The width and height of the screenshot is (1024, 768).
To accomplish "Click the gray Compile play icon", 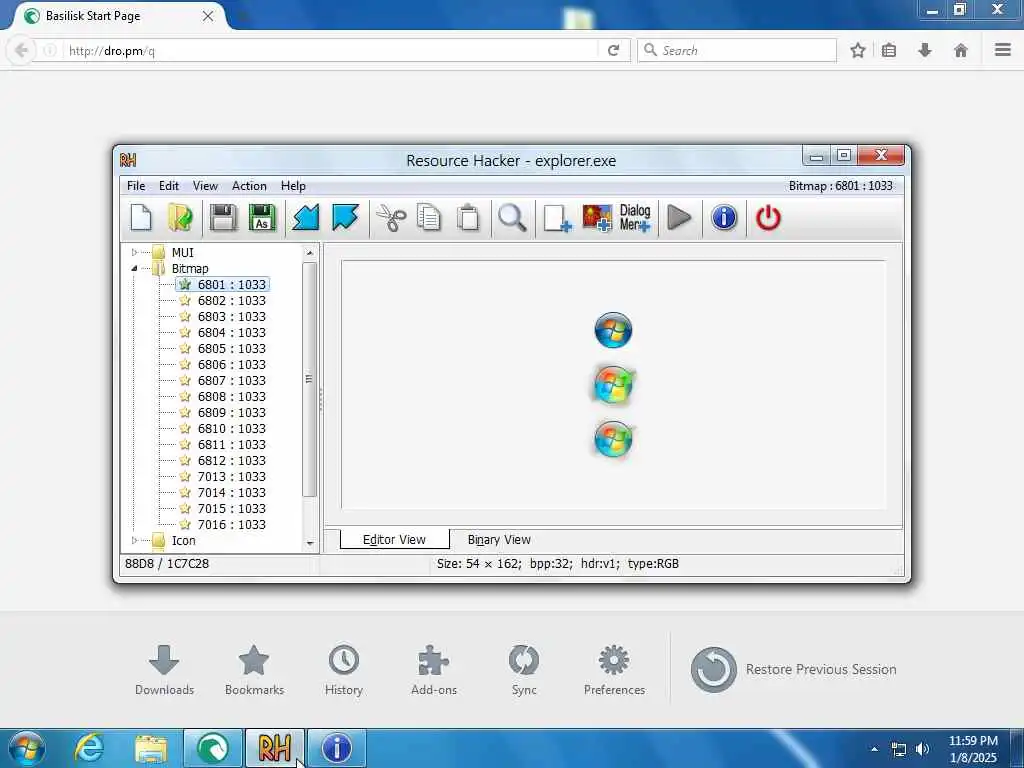I will [x=679, y=217].
